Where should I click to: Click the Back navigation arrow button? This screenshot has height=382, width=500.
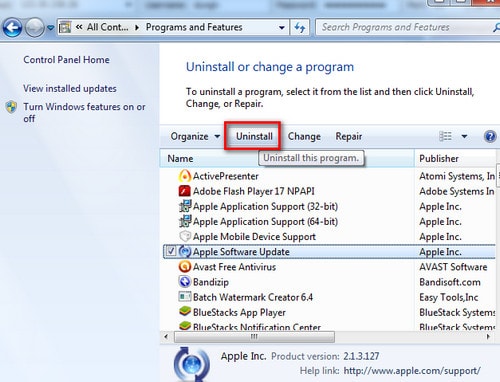coord(13,27)
